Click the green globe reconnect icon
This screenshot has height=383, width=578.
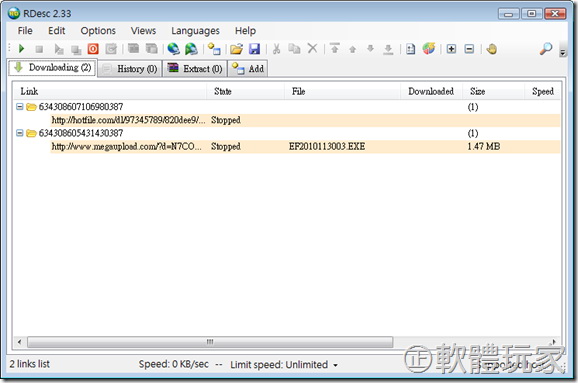191,49
